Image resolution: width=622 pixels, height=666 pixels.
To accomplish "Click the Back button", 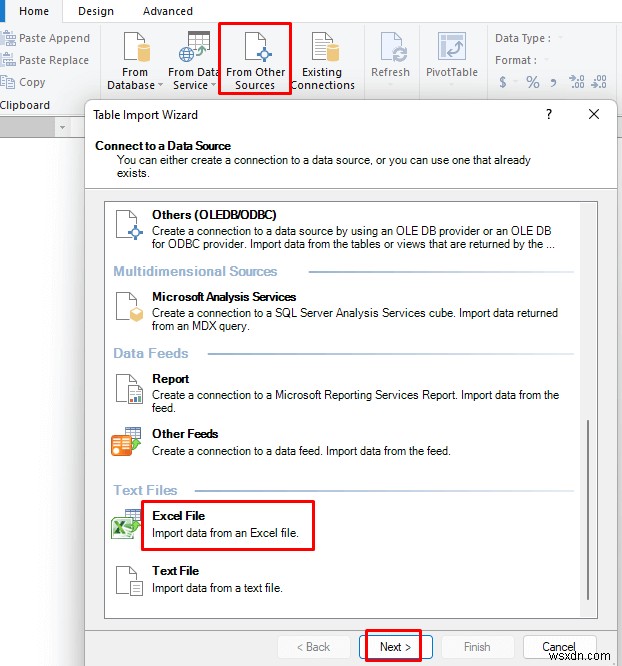I will (x=314, y=647).
